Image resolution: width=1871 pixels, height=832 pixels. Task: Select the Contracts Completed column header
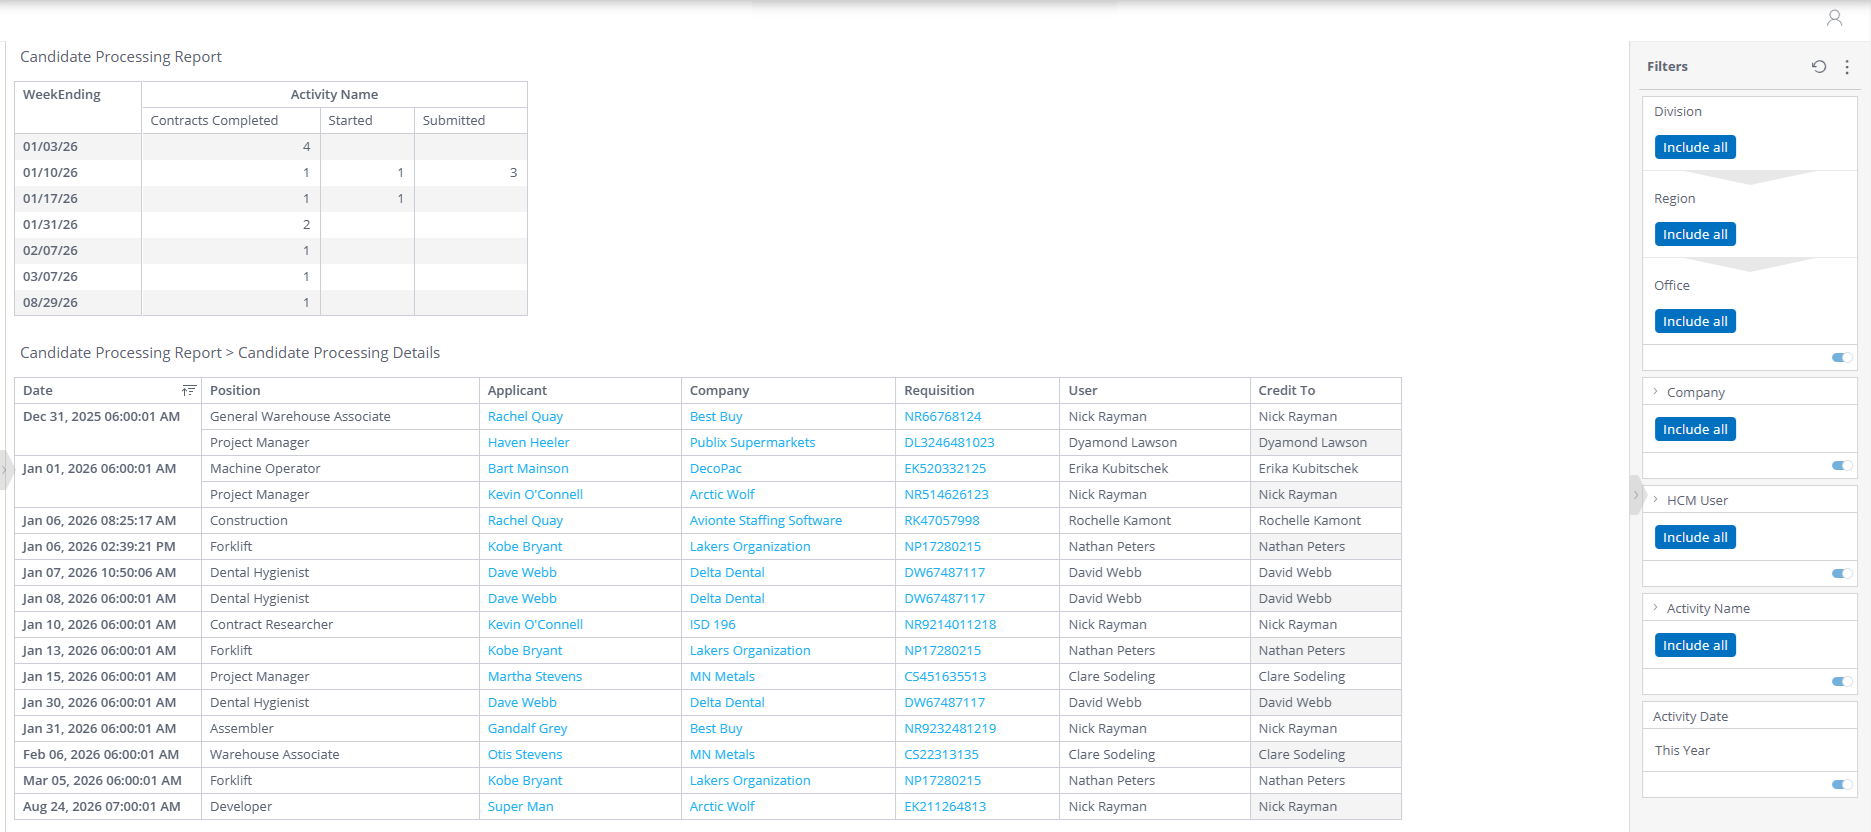pos(231,120)
